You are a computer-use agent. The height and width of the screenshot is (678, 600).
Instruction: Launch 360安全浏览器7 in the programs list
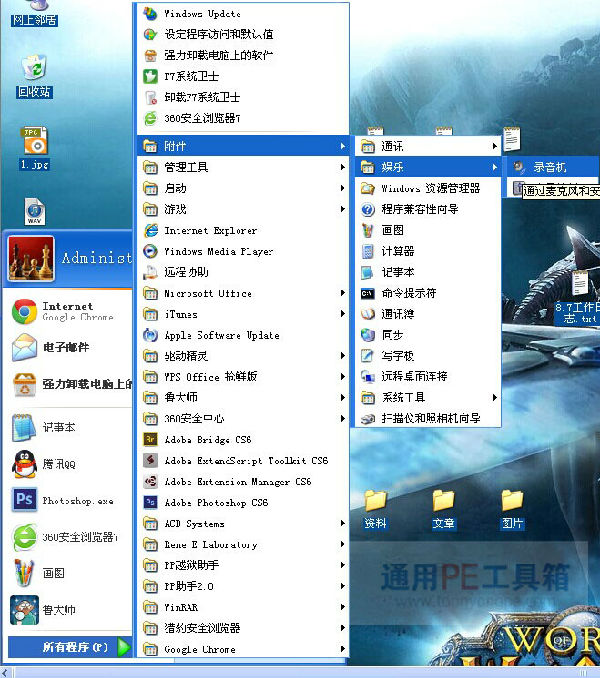click(243, 118)
